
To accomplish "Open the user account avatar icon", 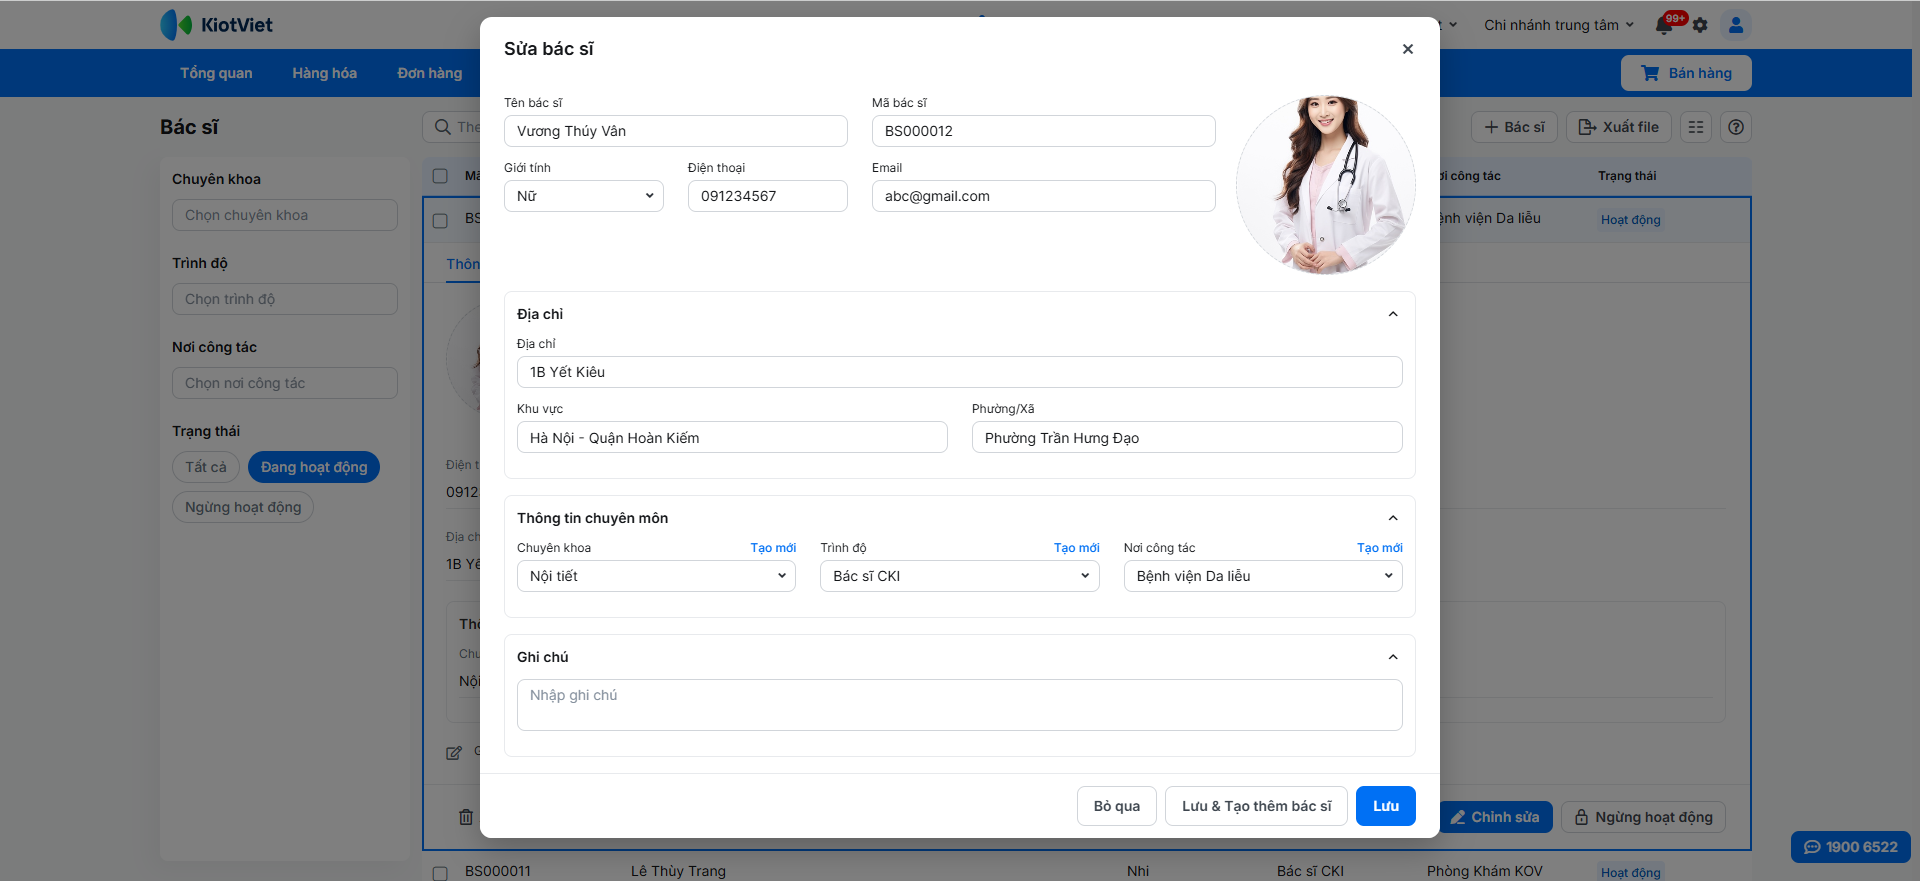I will tap(1736, 25).
